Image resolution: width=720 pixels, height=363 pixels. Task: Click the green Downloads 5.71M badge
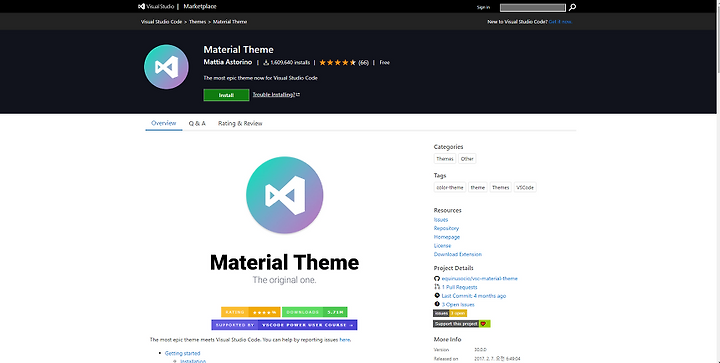point(315,312)
